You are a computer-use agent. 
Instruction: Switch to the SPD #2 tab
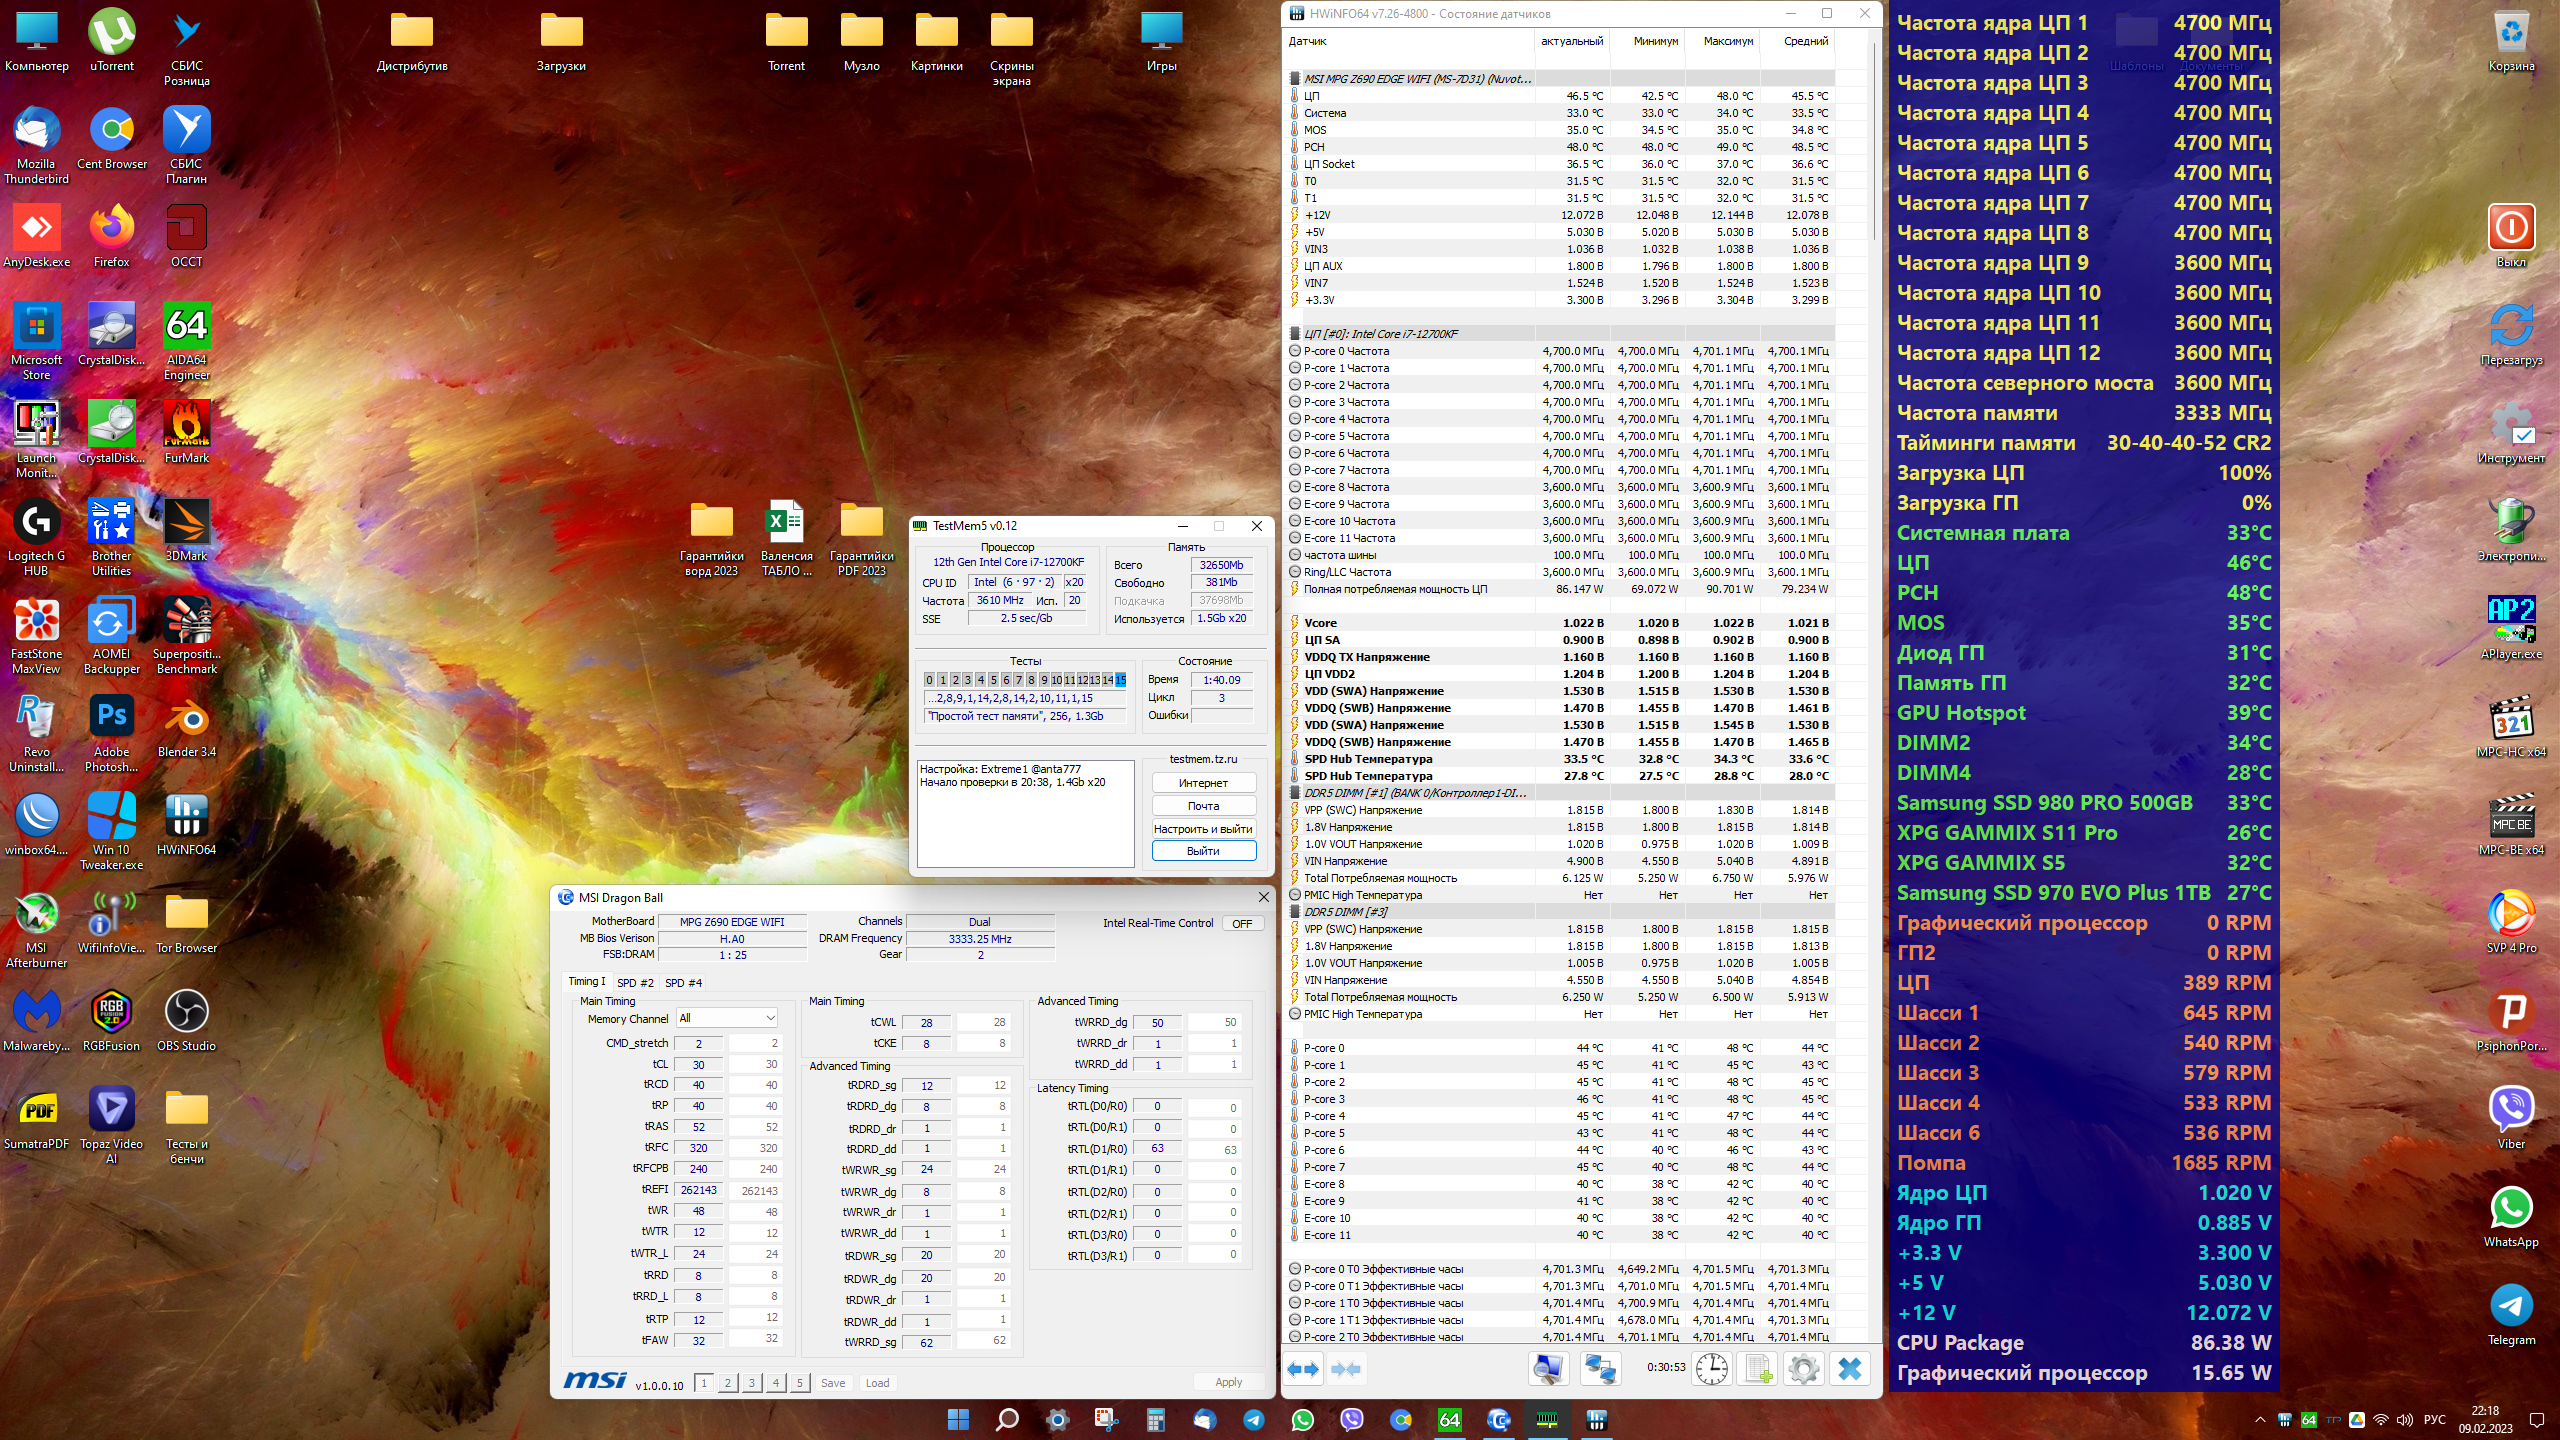tap(635, 983)
